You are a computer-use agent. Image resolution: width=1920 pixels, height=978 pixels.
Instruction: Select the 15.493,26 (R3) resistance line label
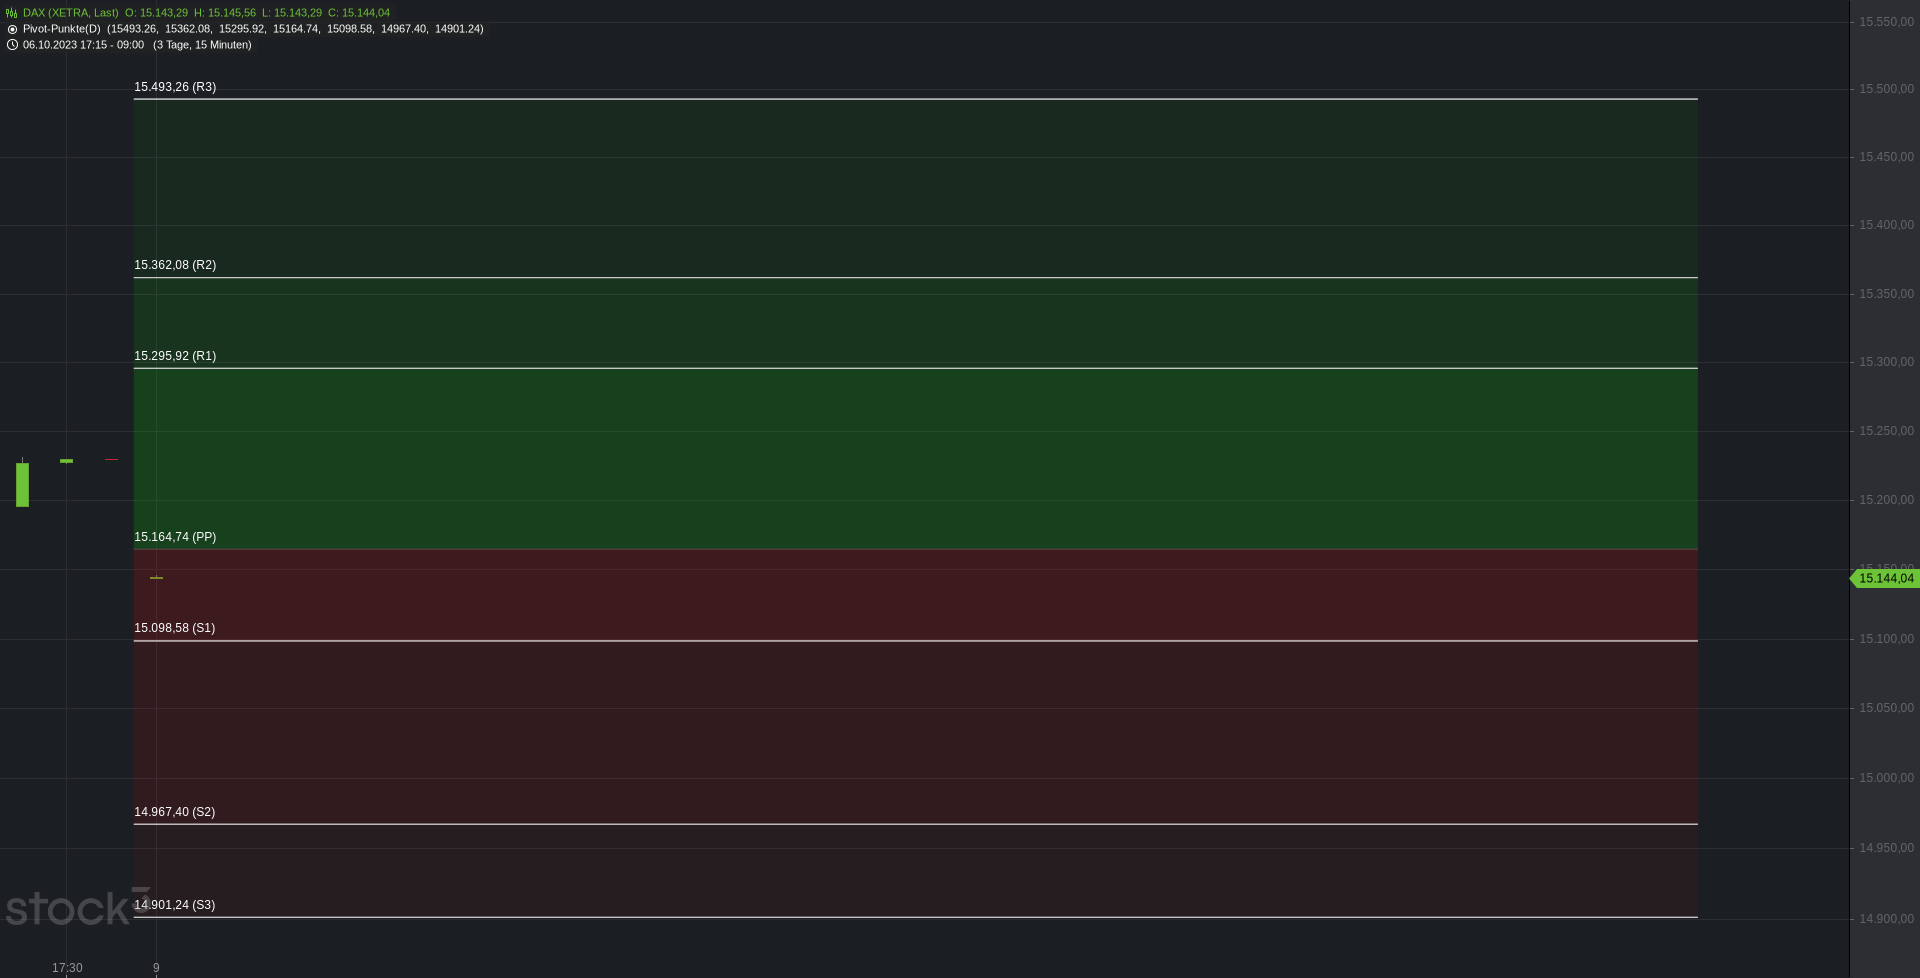[175, 87]
